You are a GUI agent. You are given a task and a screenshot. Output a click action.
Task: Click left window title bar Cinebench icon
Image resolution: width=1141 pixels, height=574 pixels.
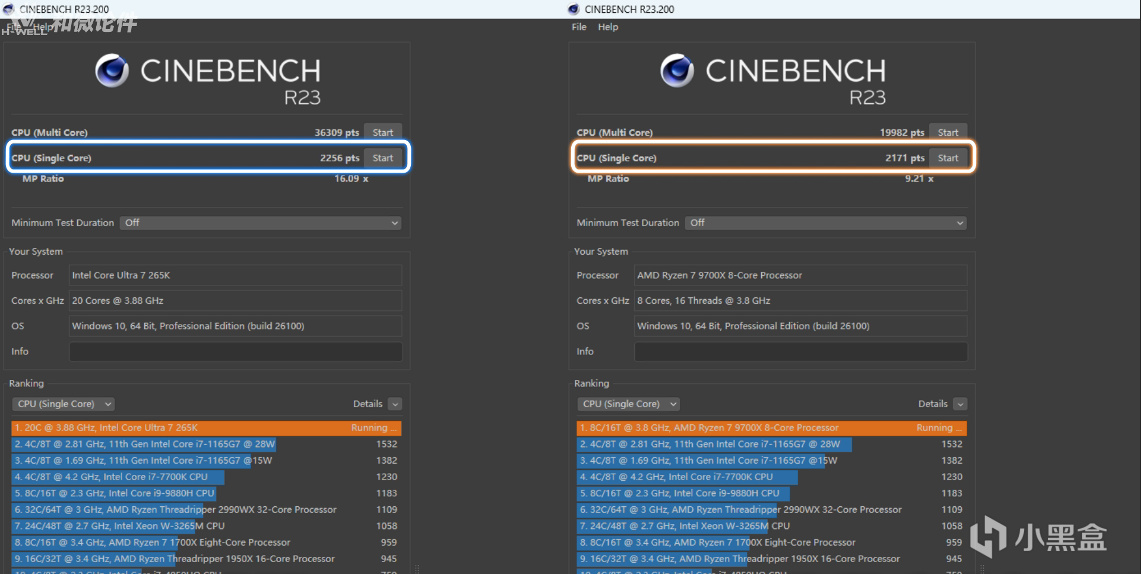(x=9, y=9)
